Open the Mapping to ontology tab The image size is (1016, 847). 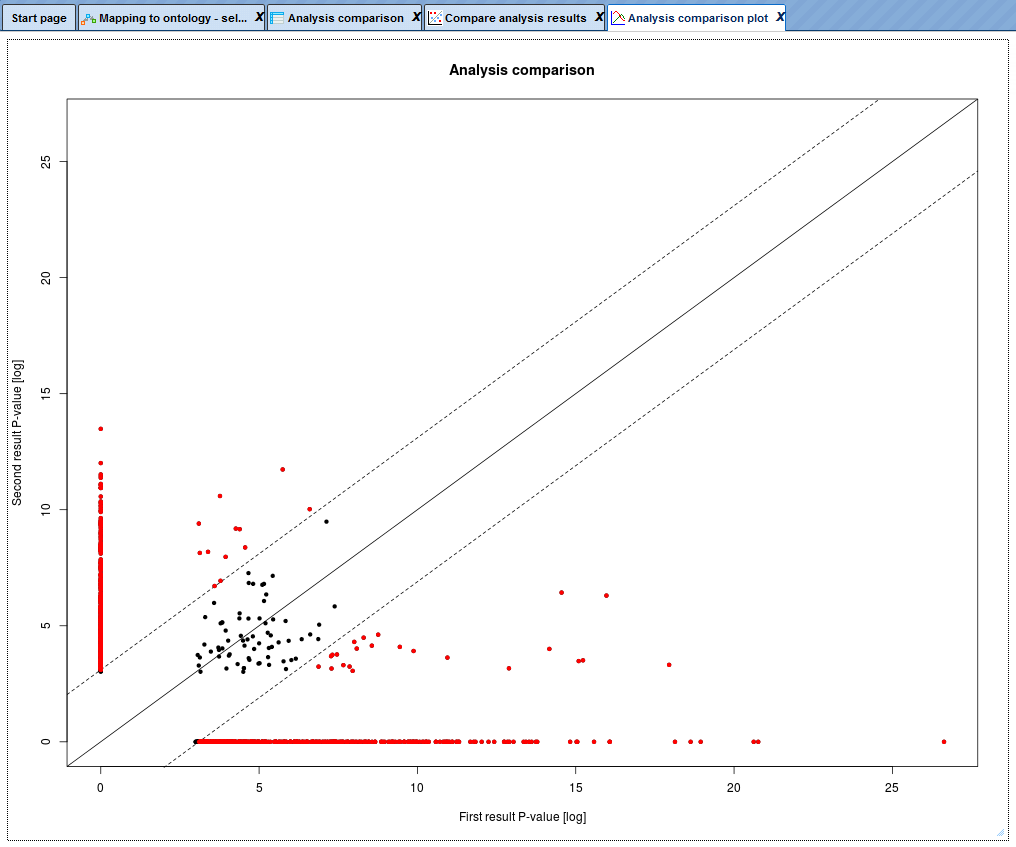172,18
